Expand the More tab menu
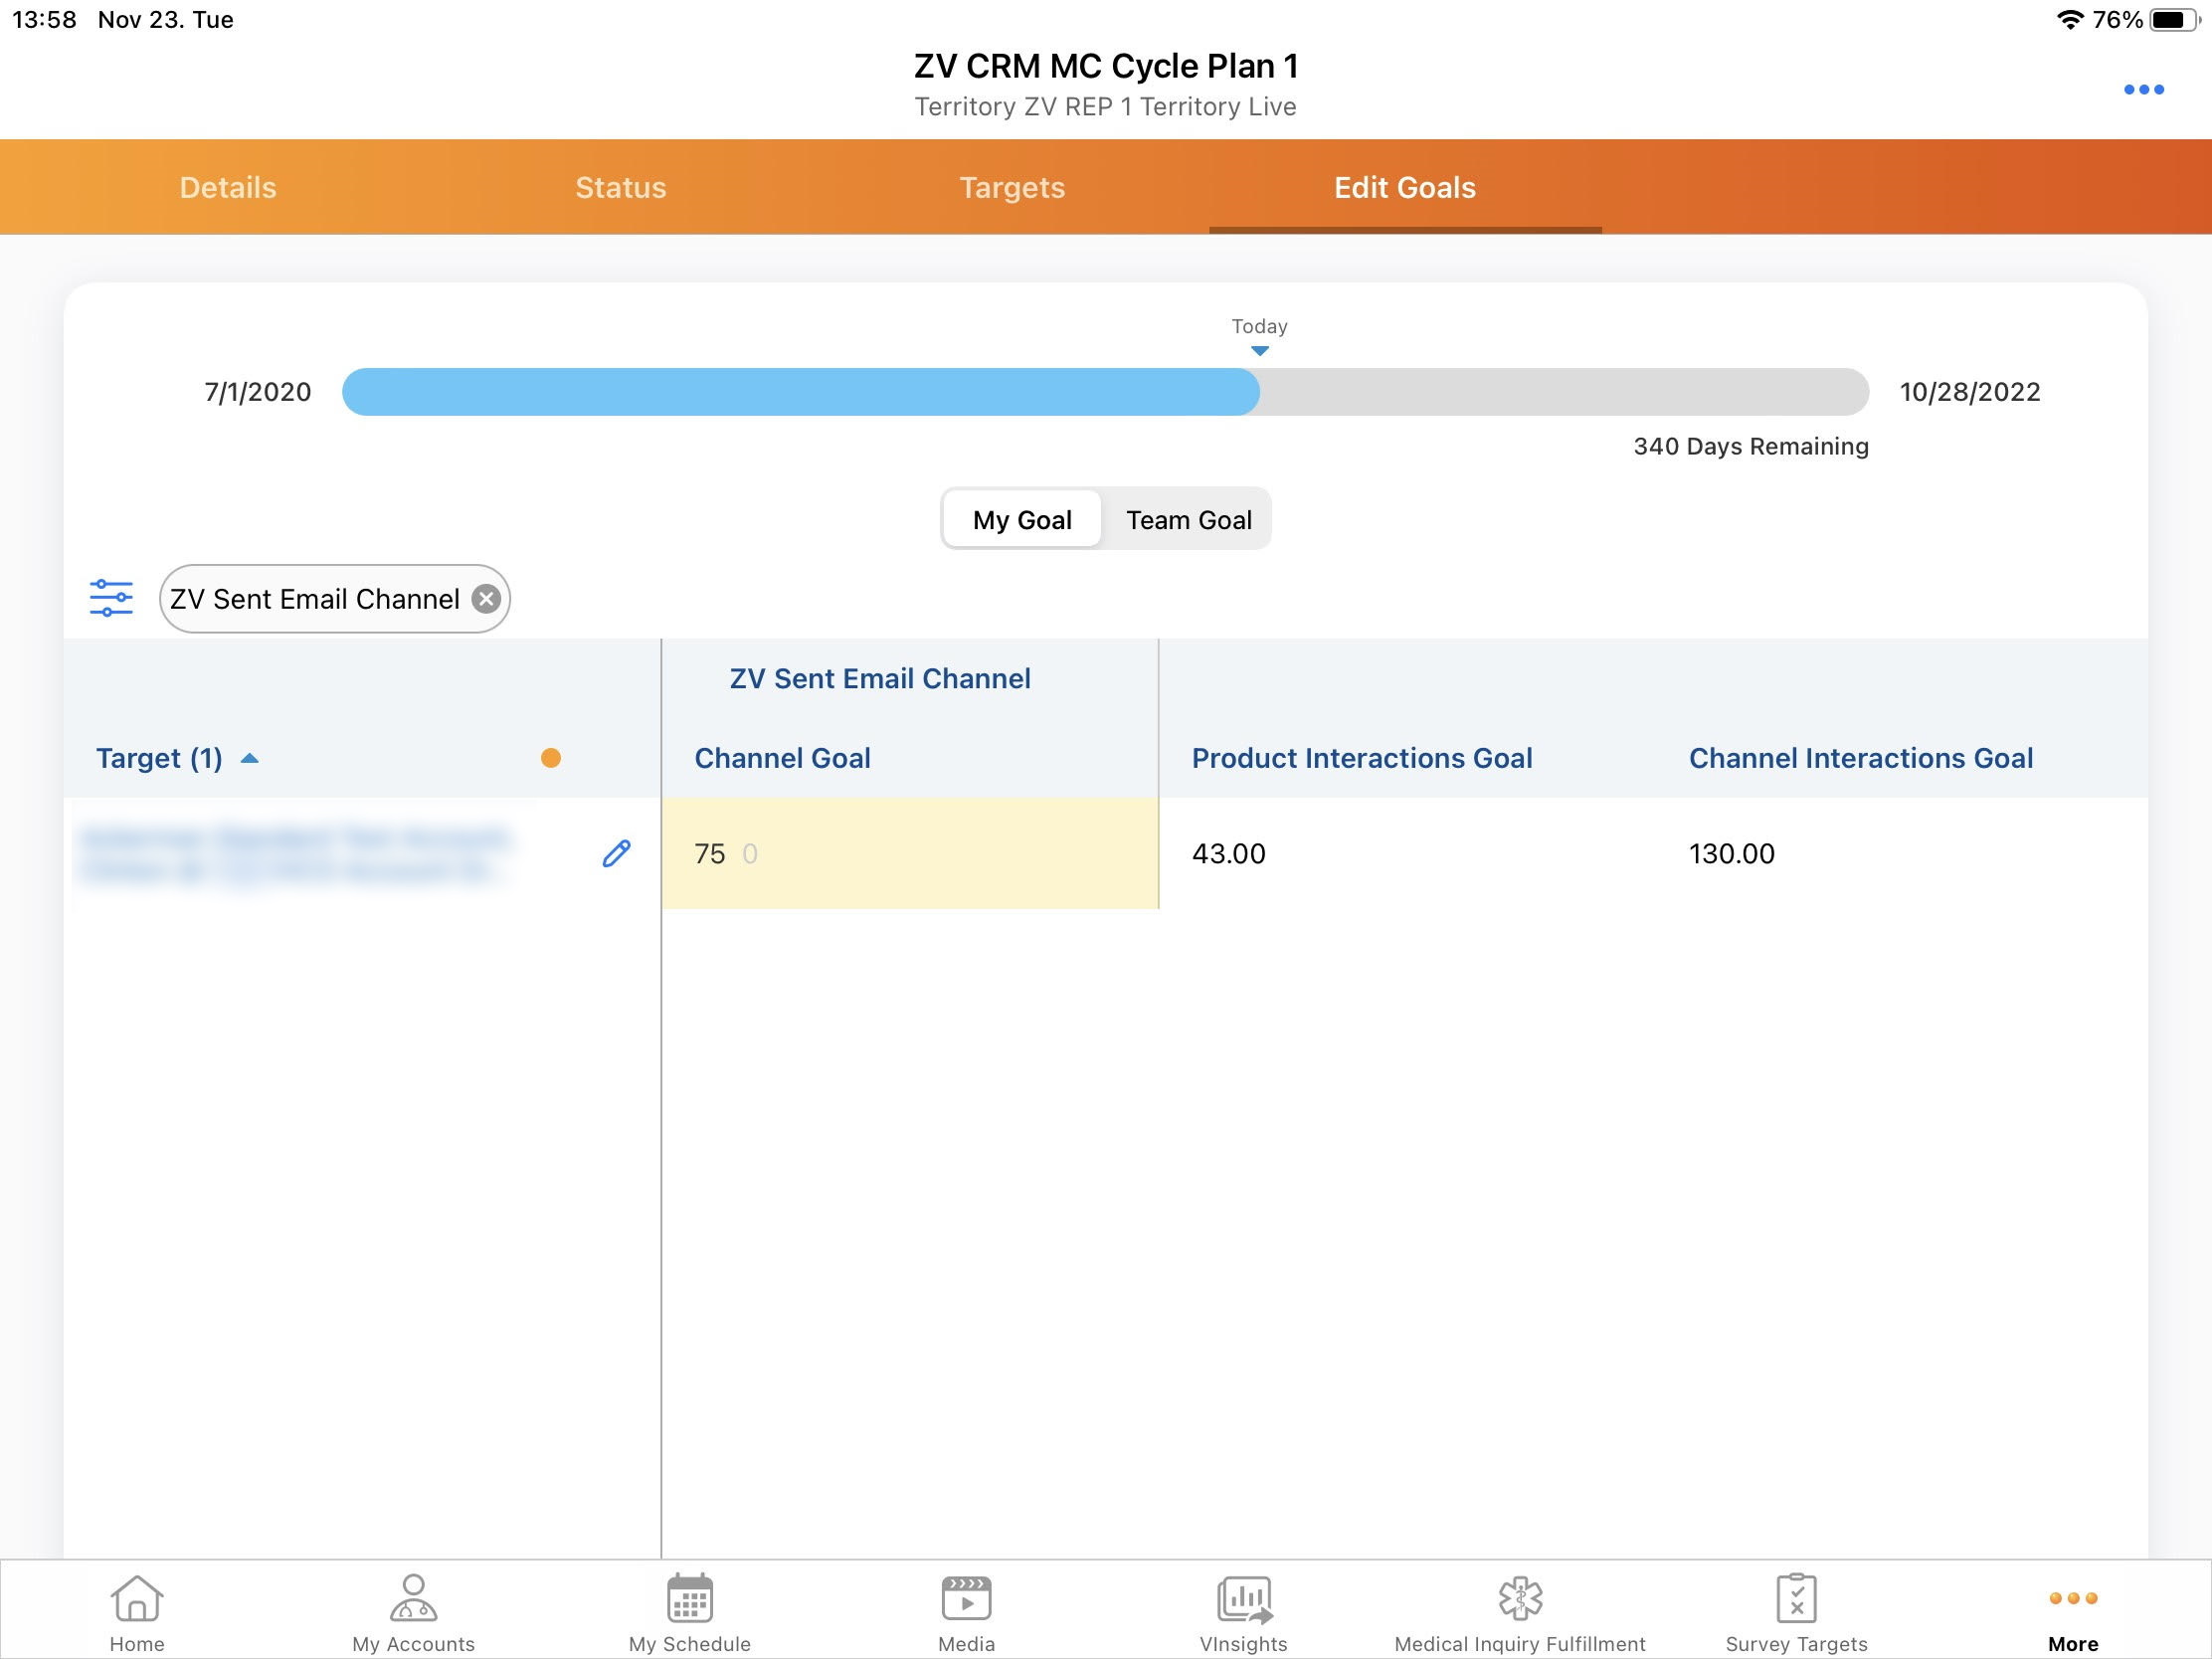The width and height of the screenshot is (2212, 1659). pos(2072,1611)
